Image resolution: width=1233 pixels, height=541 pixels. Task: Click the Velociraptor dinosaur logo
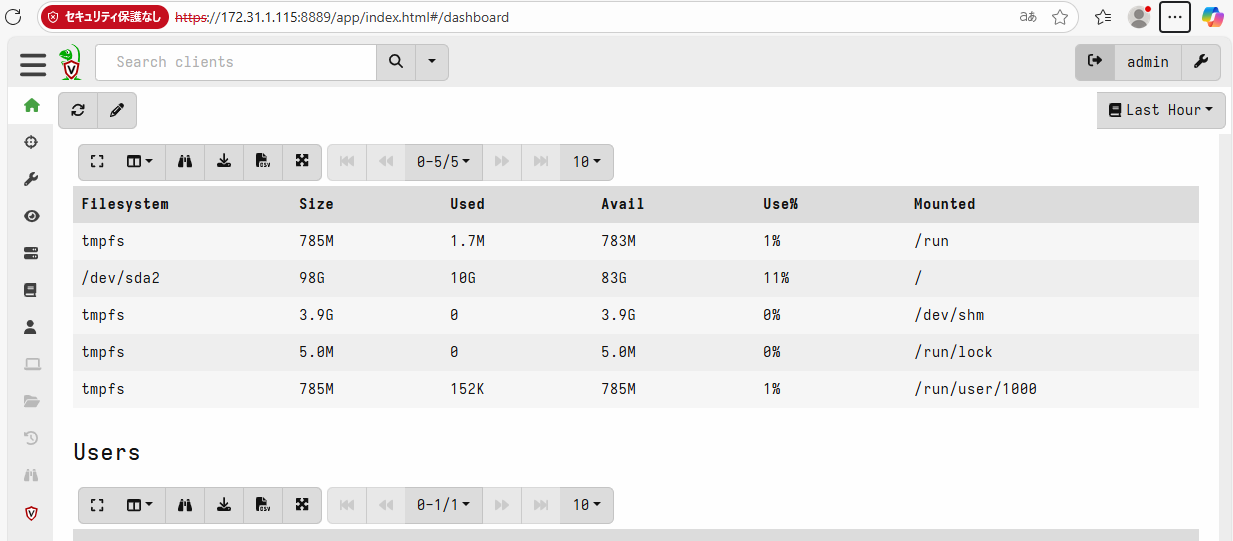70,63
